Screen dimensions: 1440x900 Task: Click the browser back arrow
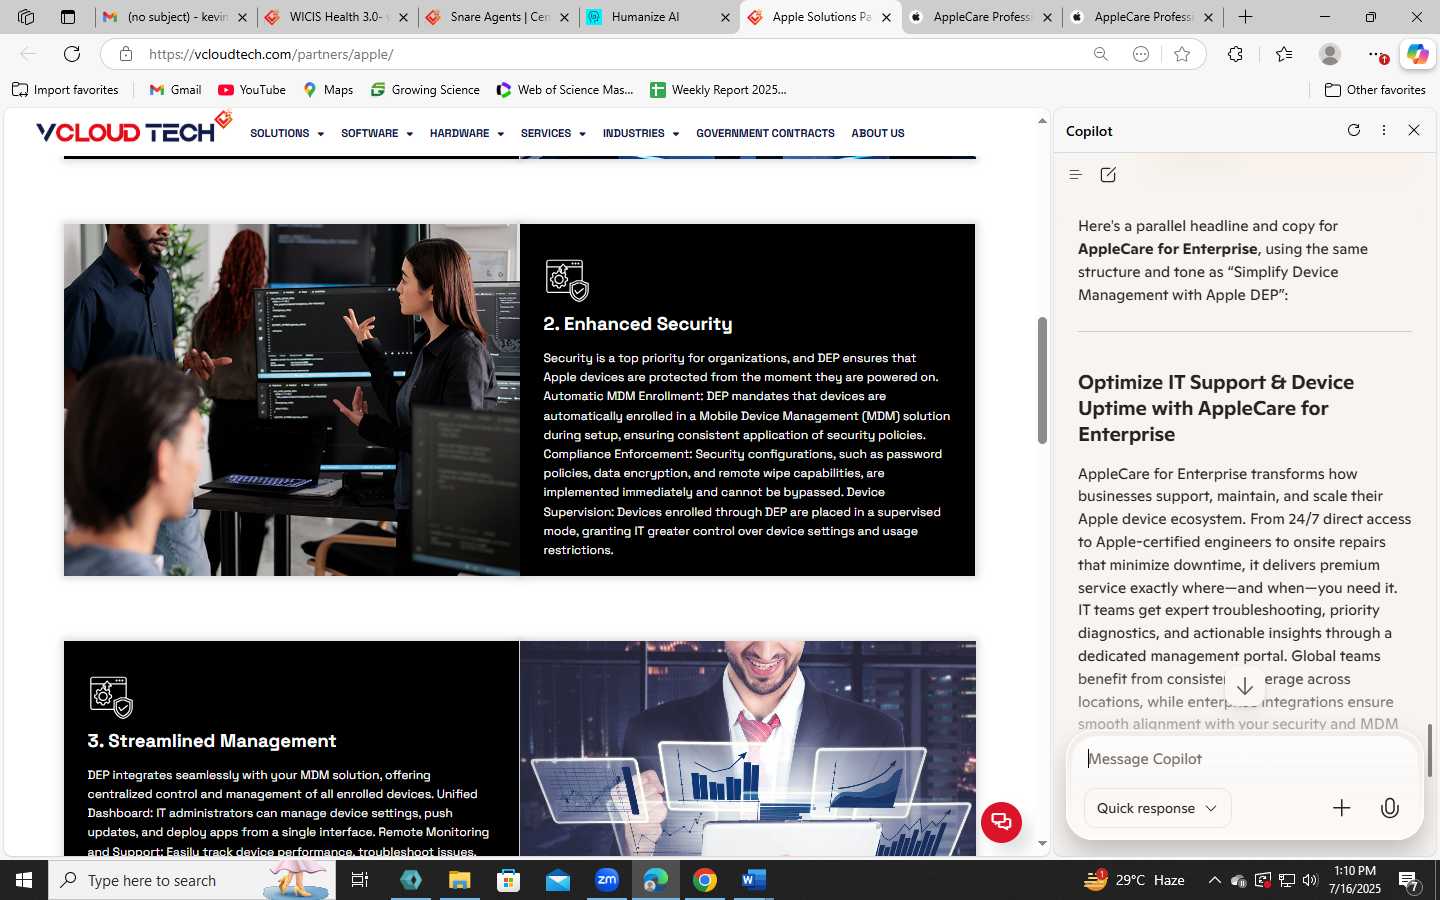point(28,54)
